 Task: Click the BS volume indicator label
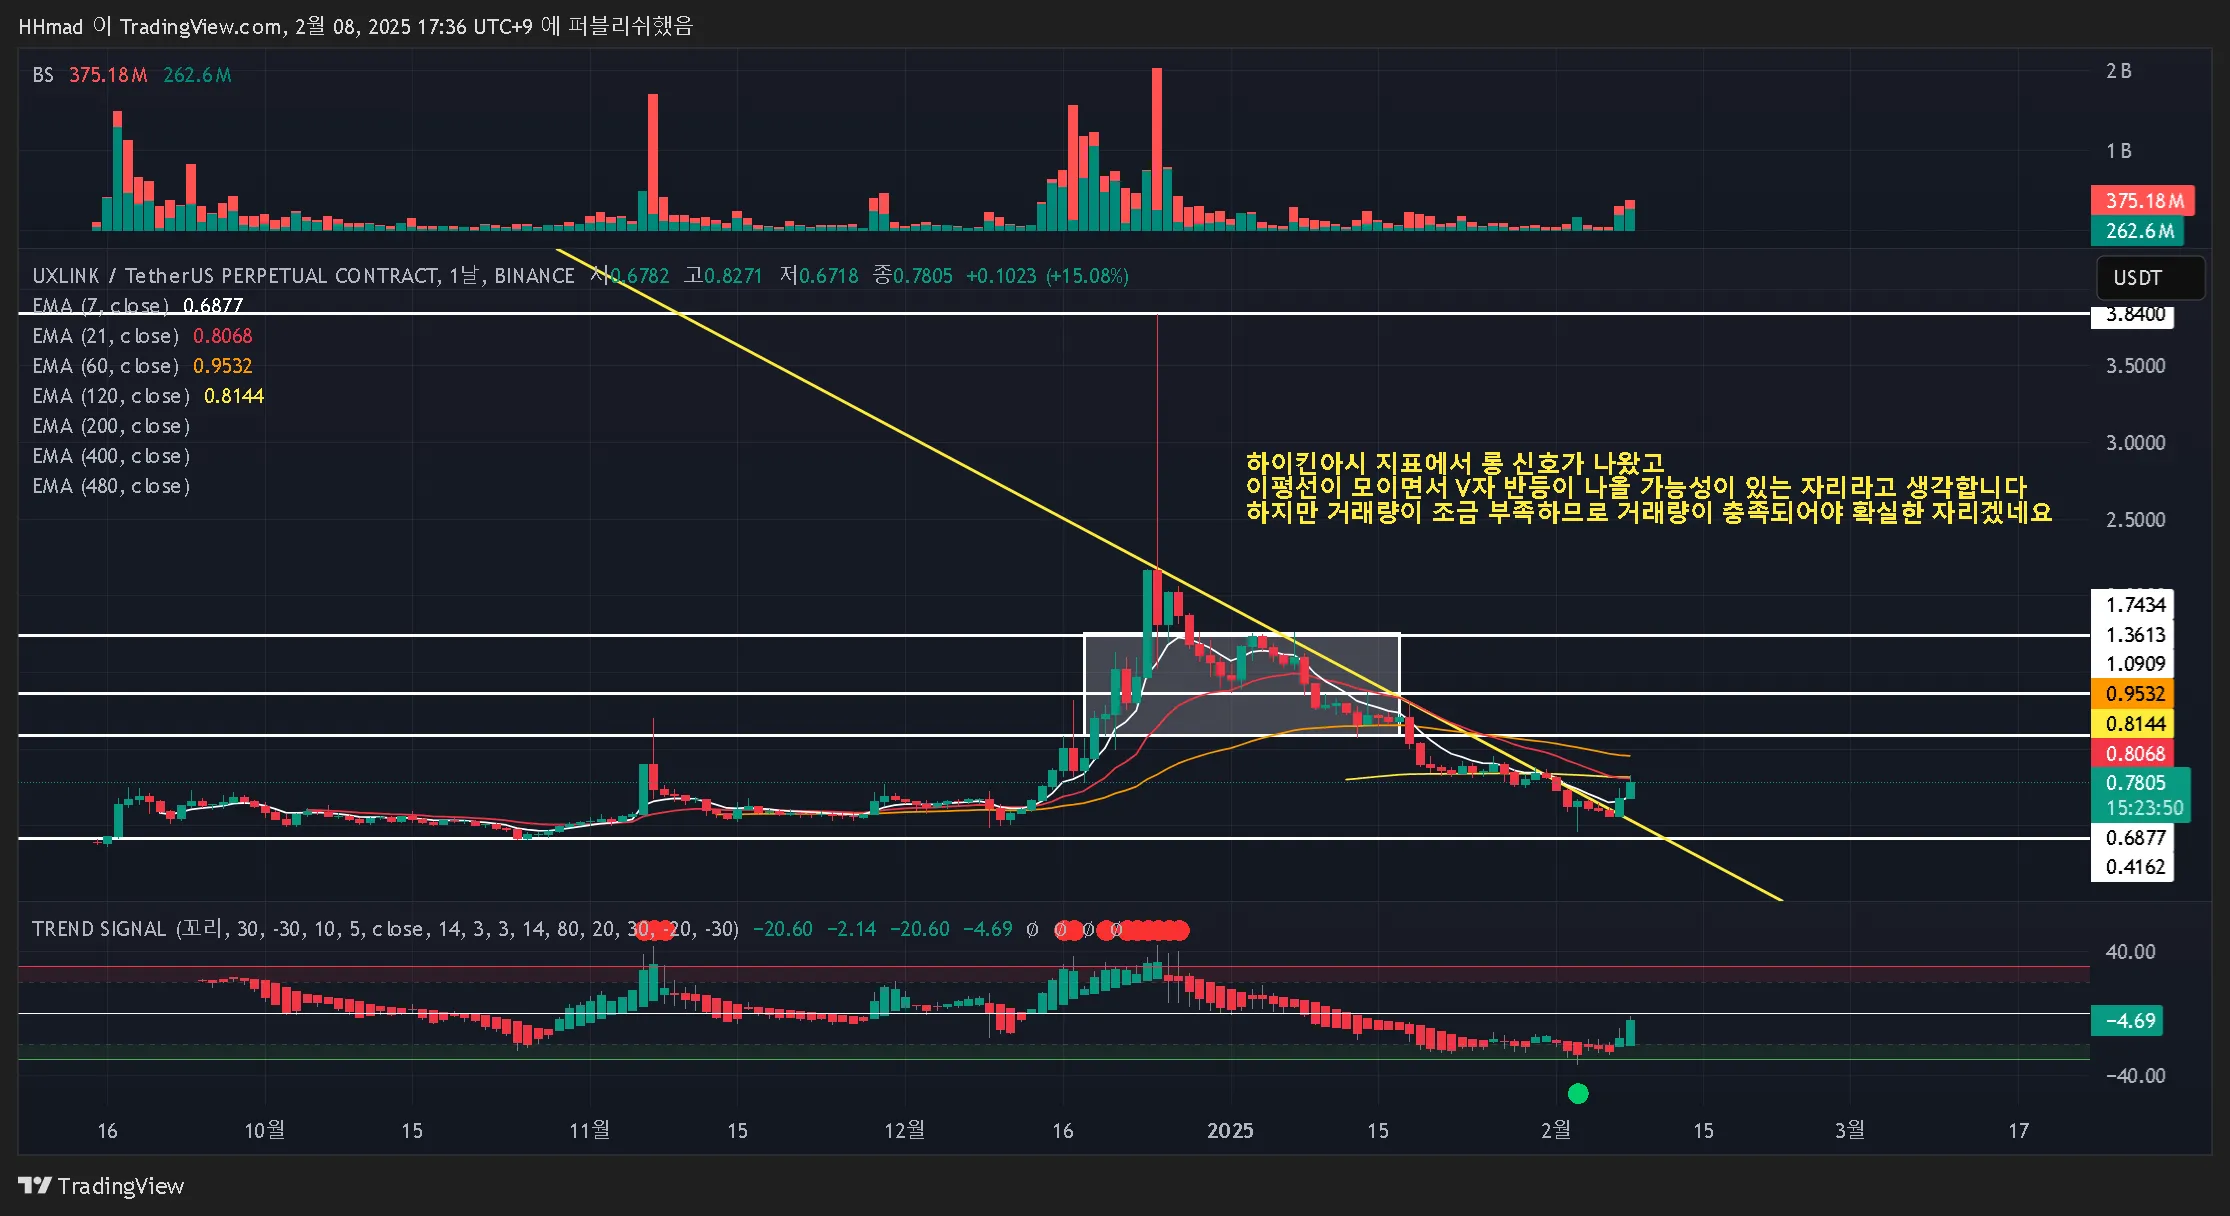(43, 75)
